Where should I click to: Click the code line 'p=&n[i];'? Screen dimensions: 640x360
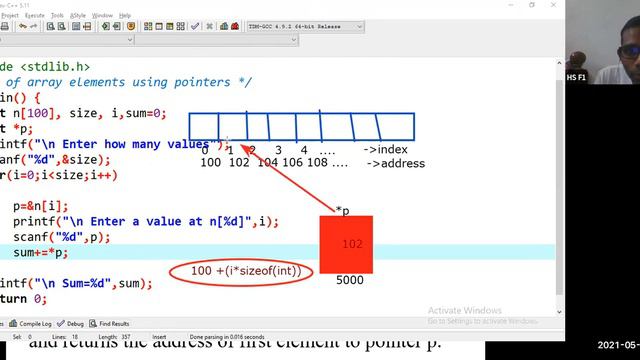40,206
